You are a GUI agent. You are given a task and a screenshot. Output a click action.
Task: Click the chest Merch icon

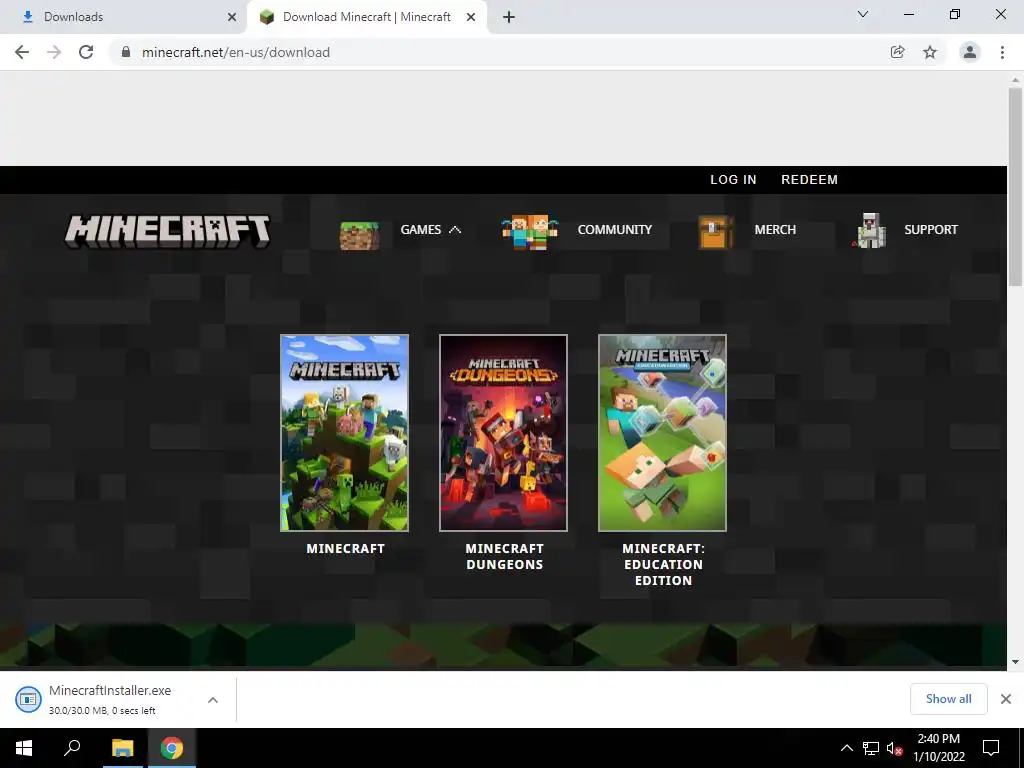click(716, 233)
